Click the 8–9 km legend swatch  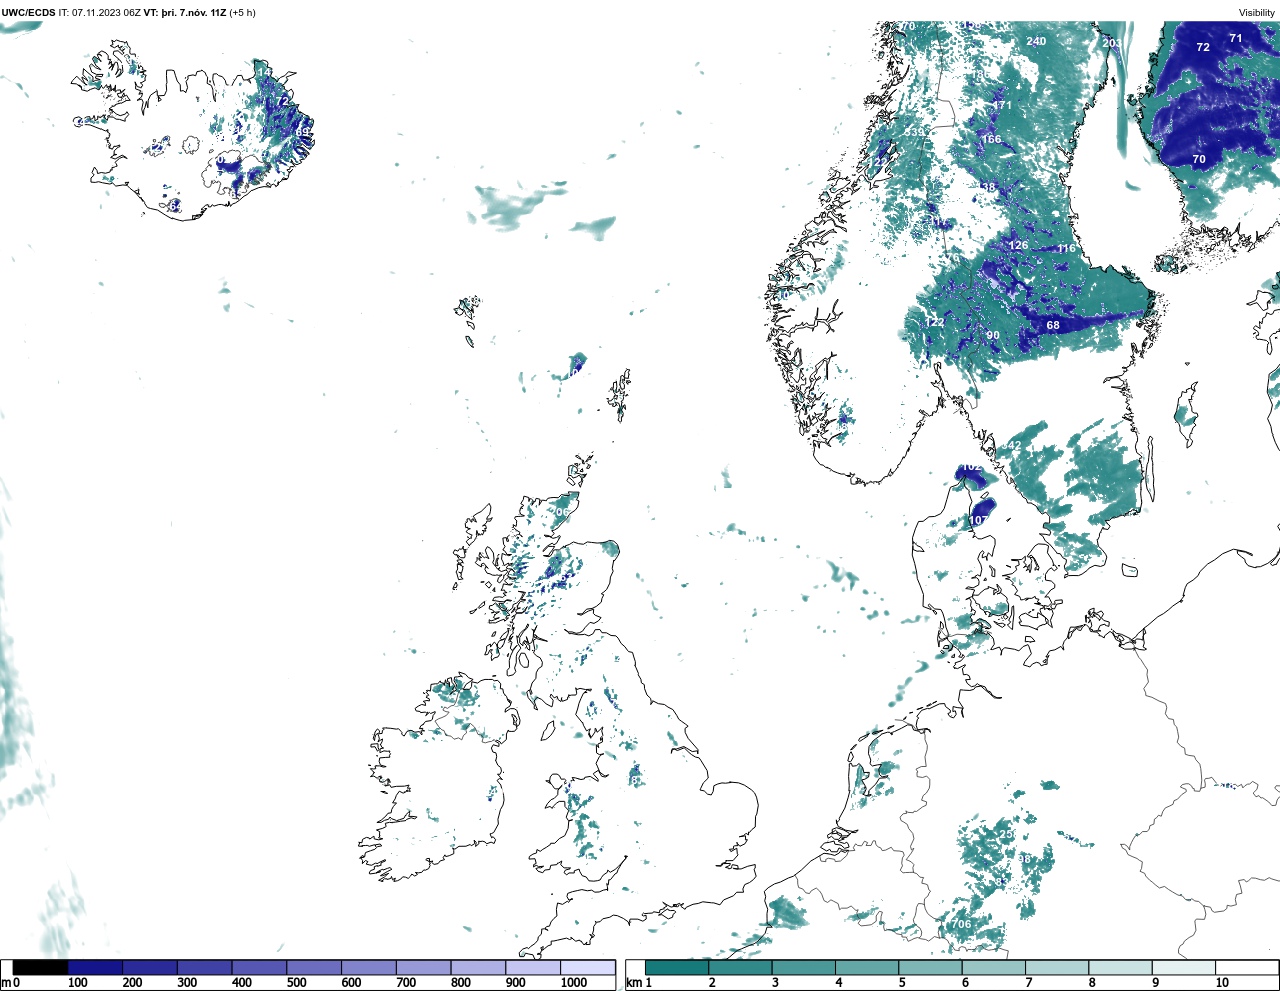(x=1120, y=967)
